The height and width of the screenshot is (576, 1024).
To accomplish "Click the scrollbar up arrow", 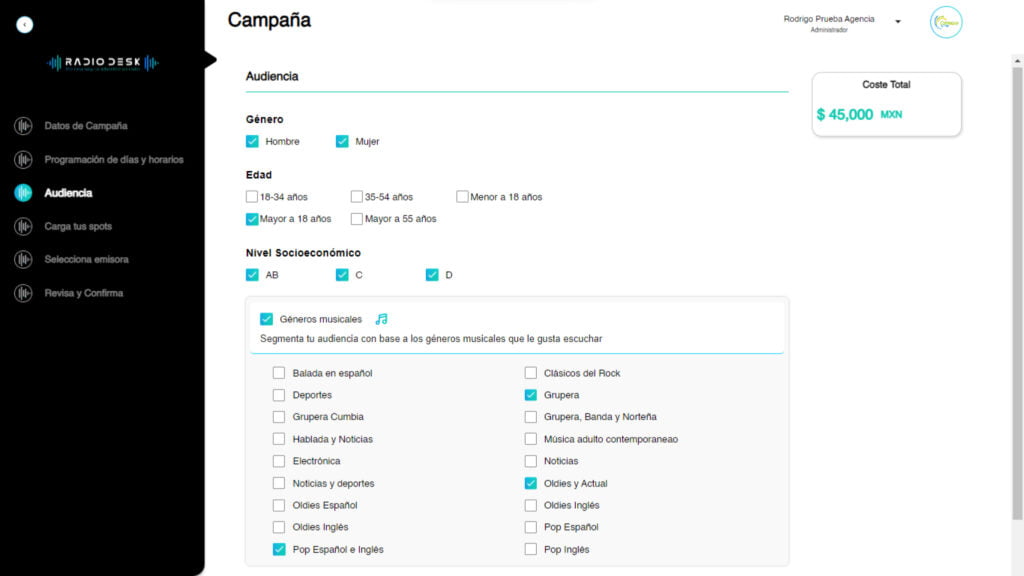I will click(x=1017, y=61).
